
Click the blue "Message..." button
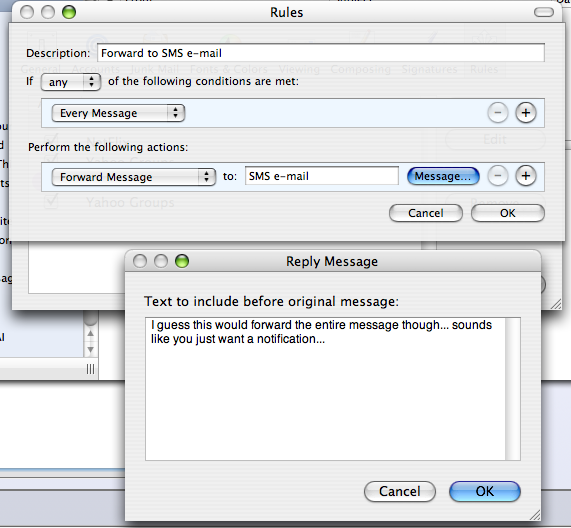click(x=443, y=176)
